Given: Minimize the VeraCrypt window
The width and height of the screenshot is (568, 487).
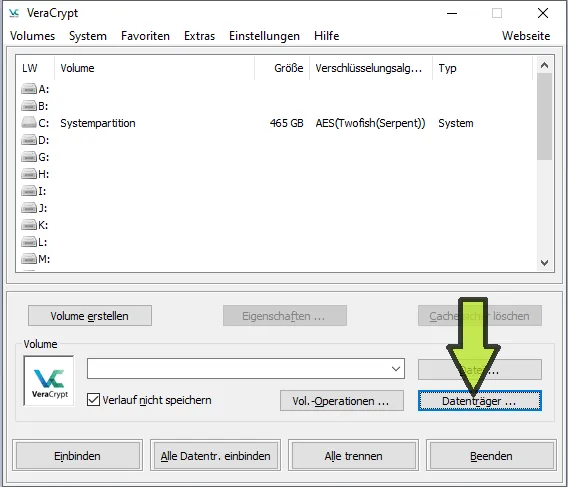Looking at the screenshot, I should [x=452, y=13].
